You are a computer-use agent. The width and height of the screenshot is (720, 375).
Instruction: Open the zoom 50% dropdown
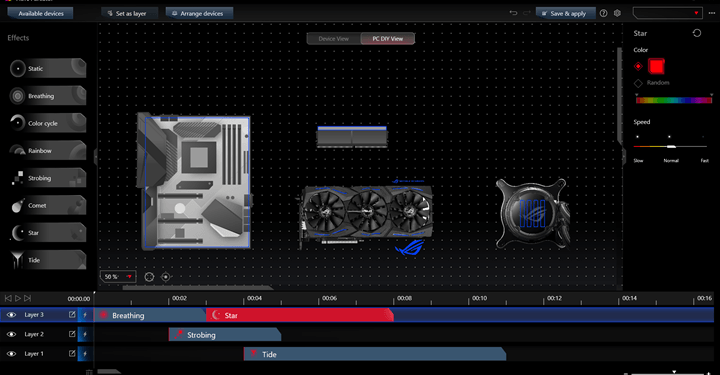coord(118,276)
